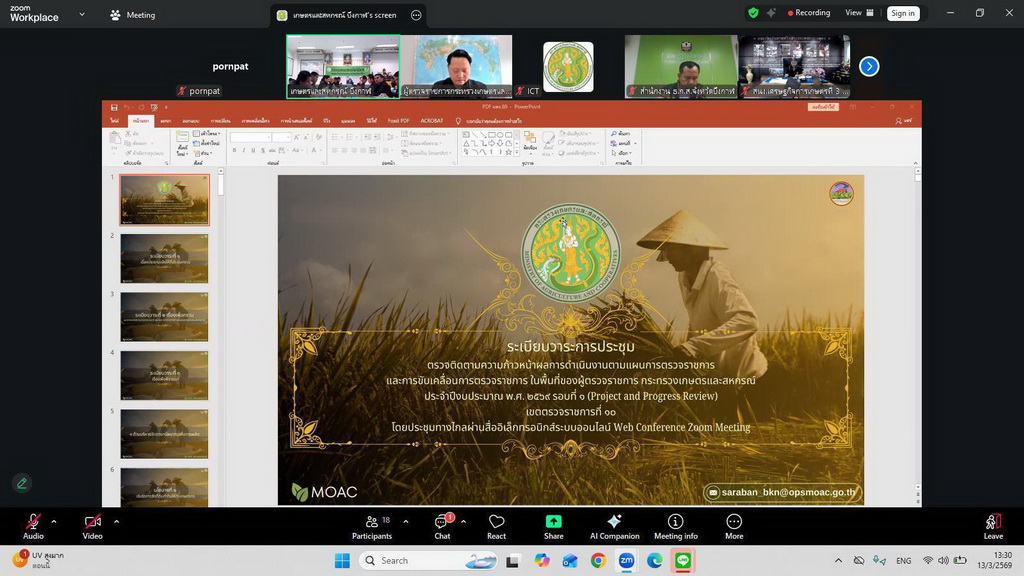
Task: Show next video thumbnails with blue arrow
Action: pos(869,66)
